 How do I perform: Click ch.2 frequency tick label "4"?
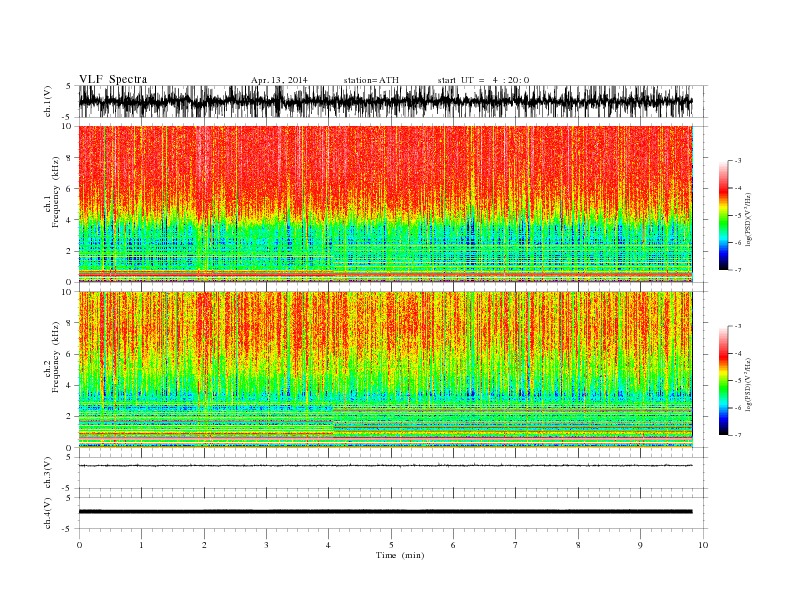click(x=70, y=385)
